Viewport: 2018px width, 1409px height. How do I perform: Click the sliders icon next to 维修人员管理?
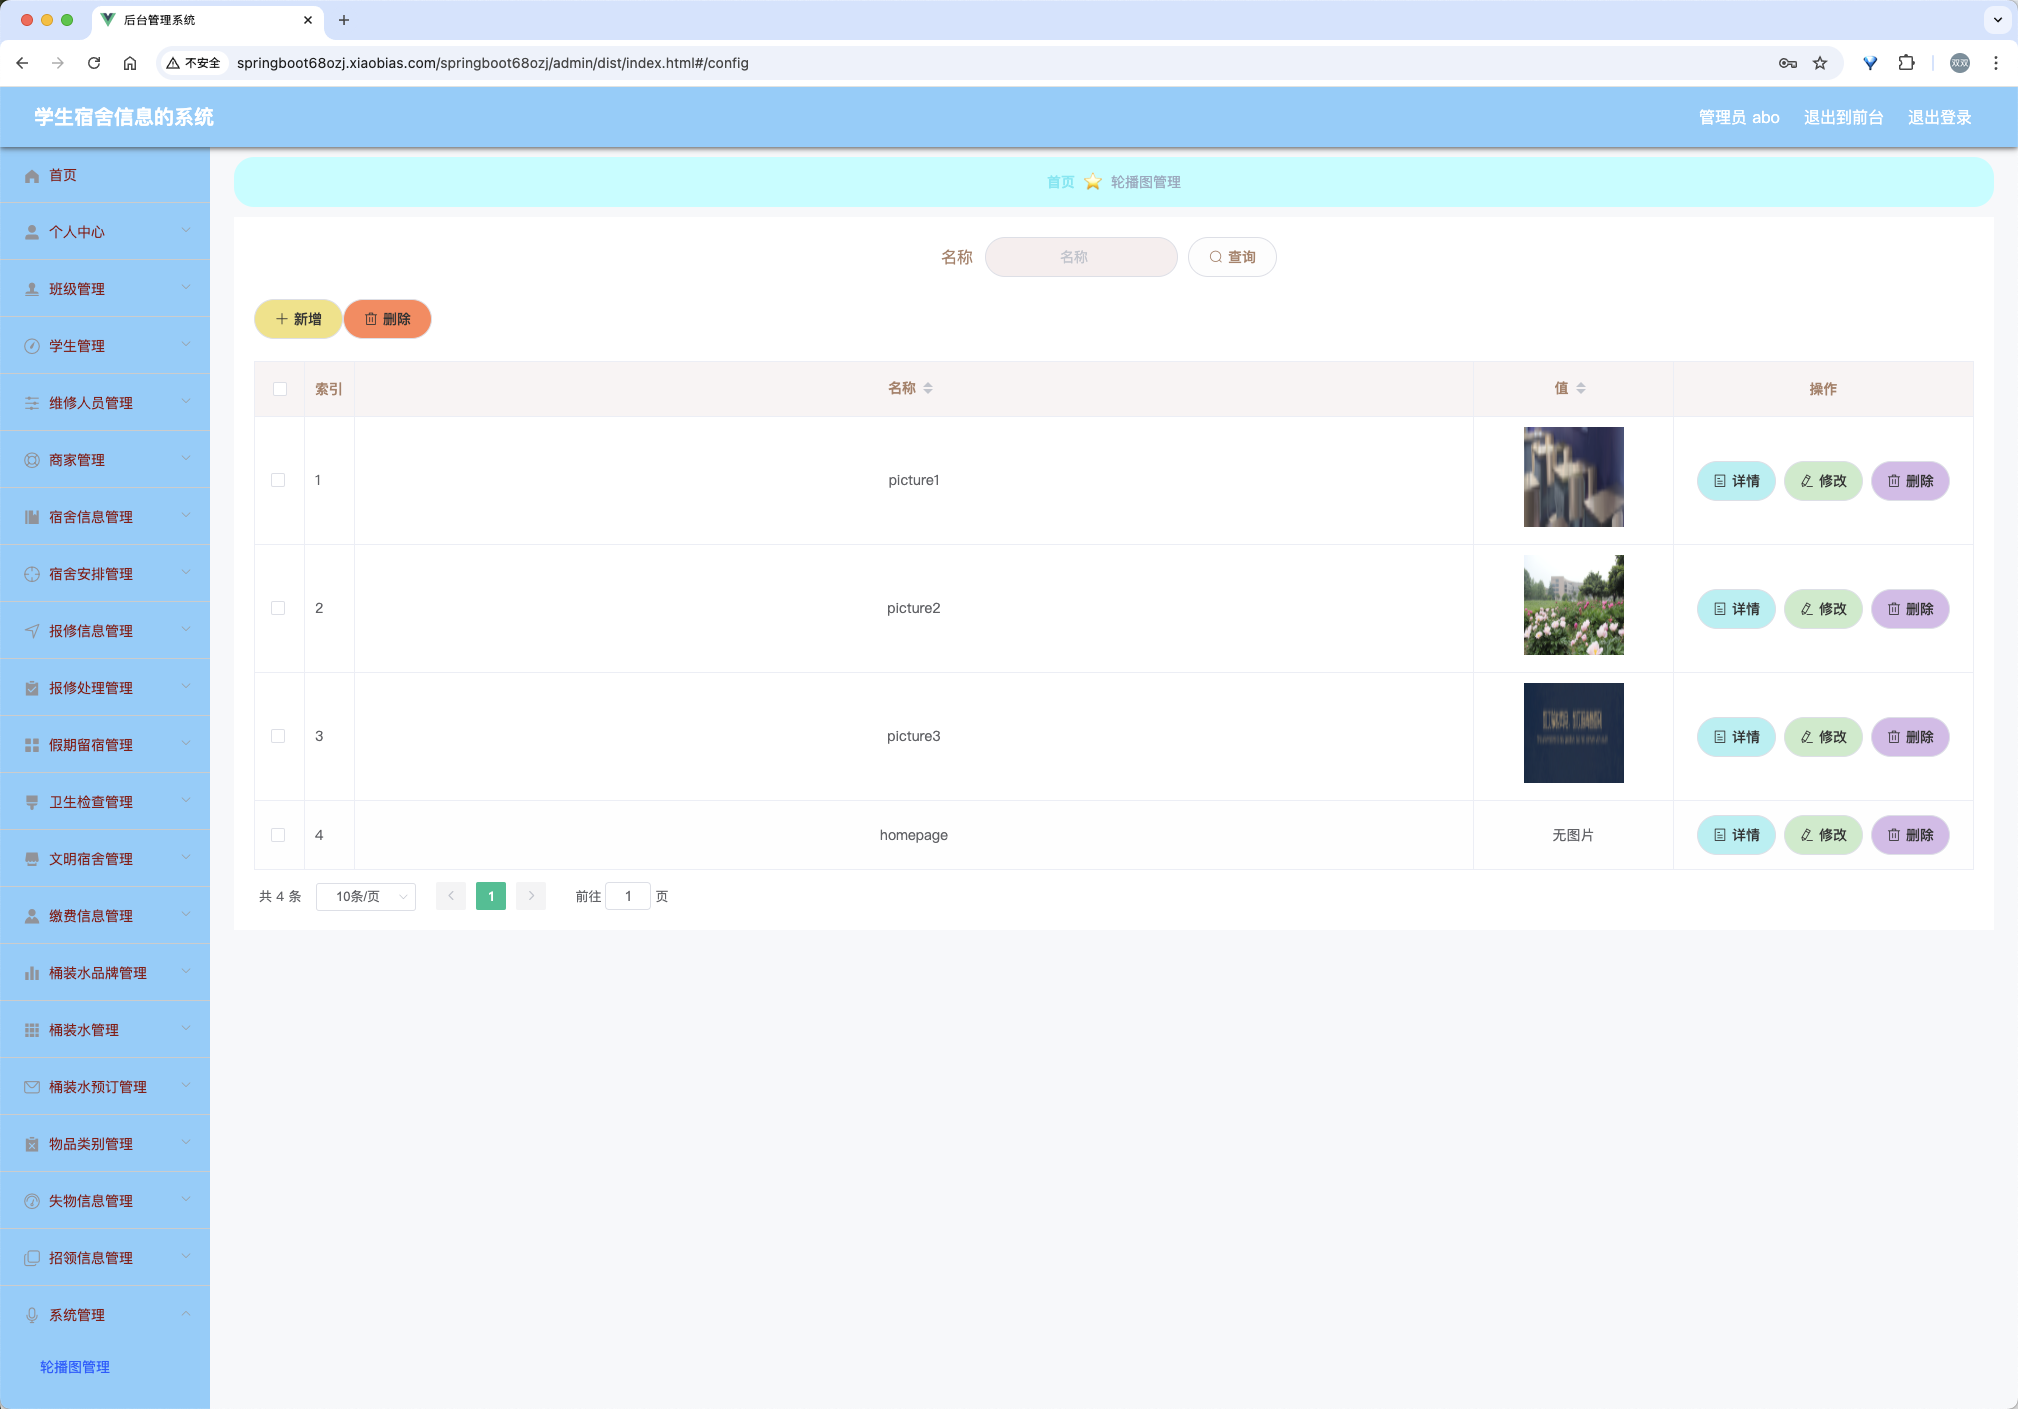click(32, 403)
